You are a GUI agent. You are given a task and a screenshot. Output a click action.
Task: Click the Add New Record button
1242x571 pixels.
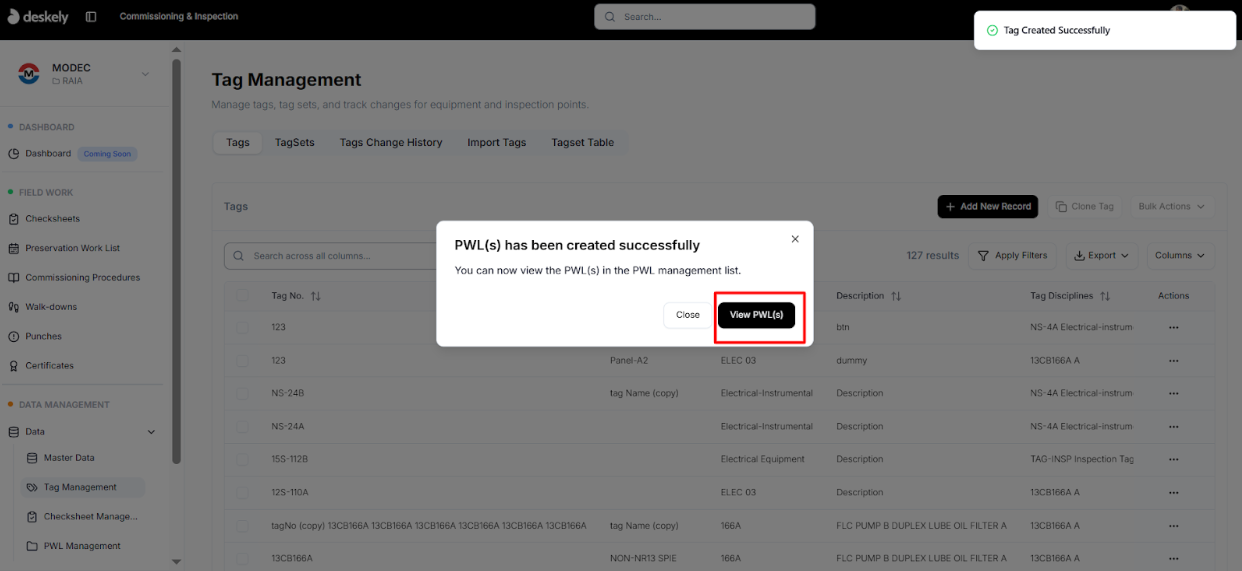[x=988, y=207]
